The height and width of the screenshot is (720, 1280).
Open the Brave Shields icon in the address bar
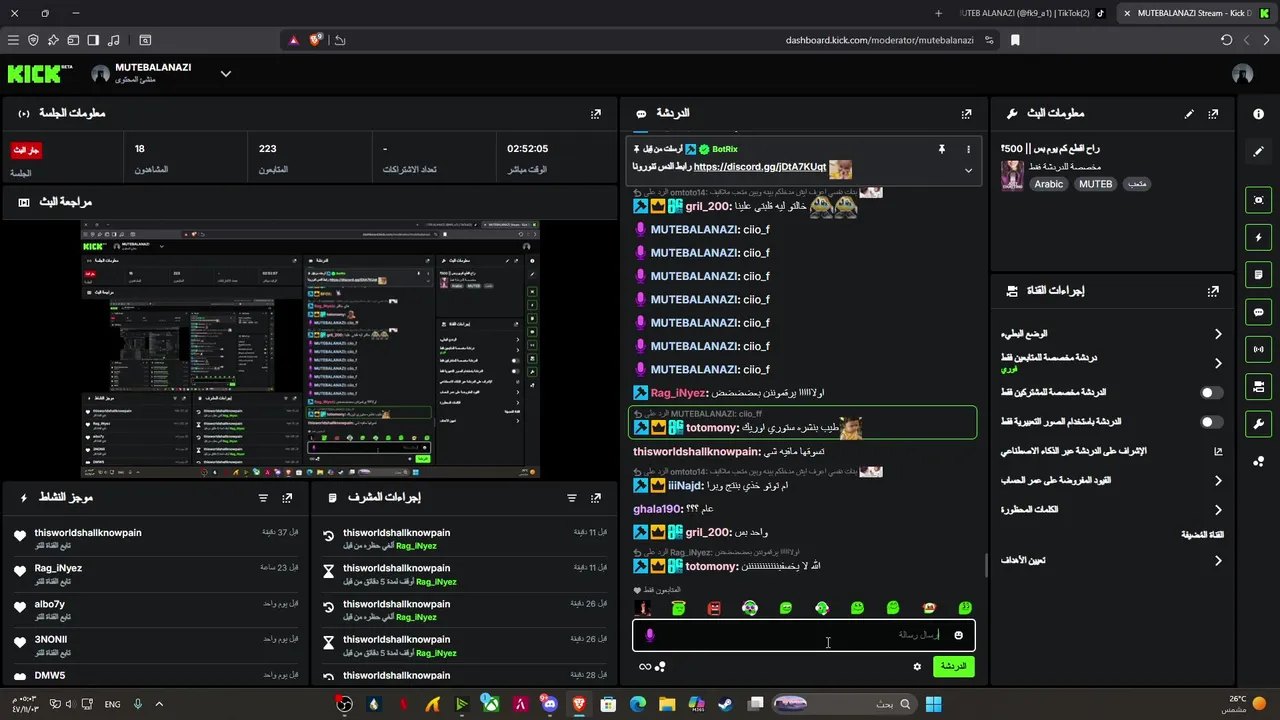click(316, 40)
